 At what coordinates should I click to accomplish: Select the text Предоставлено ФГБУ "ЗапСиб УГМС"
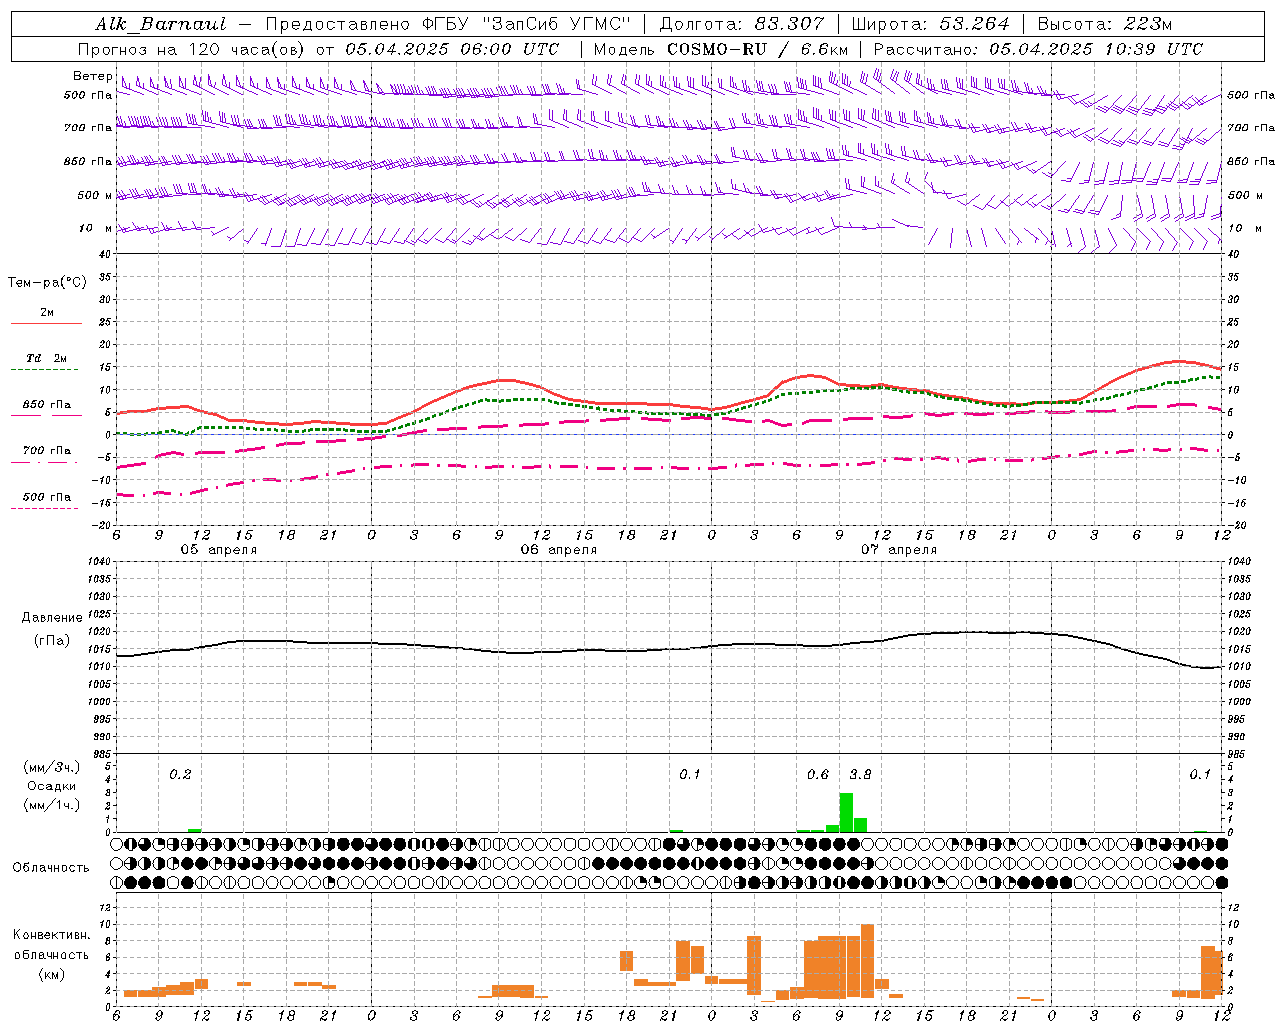(x=448, y=24)
